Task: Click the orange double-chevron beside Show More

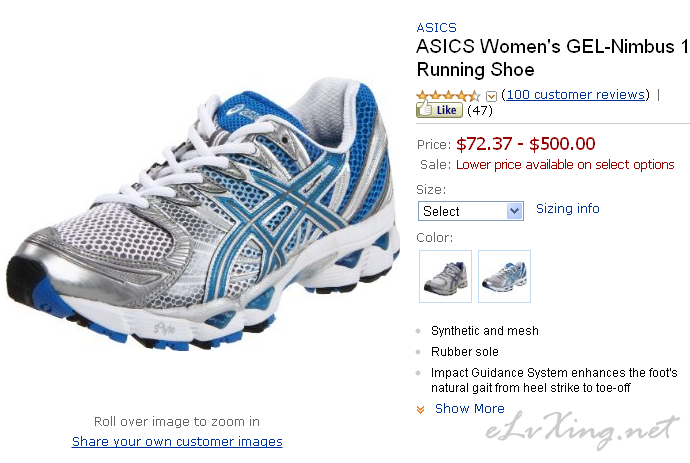Action: pos(421,409)
